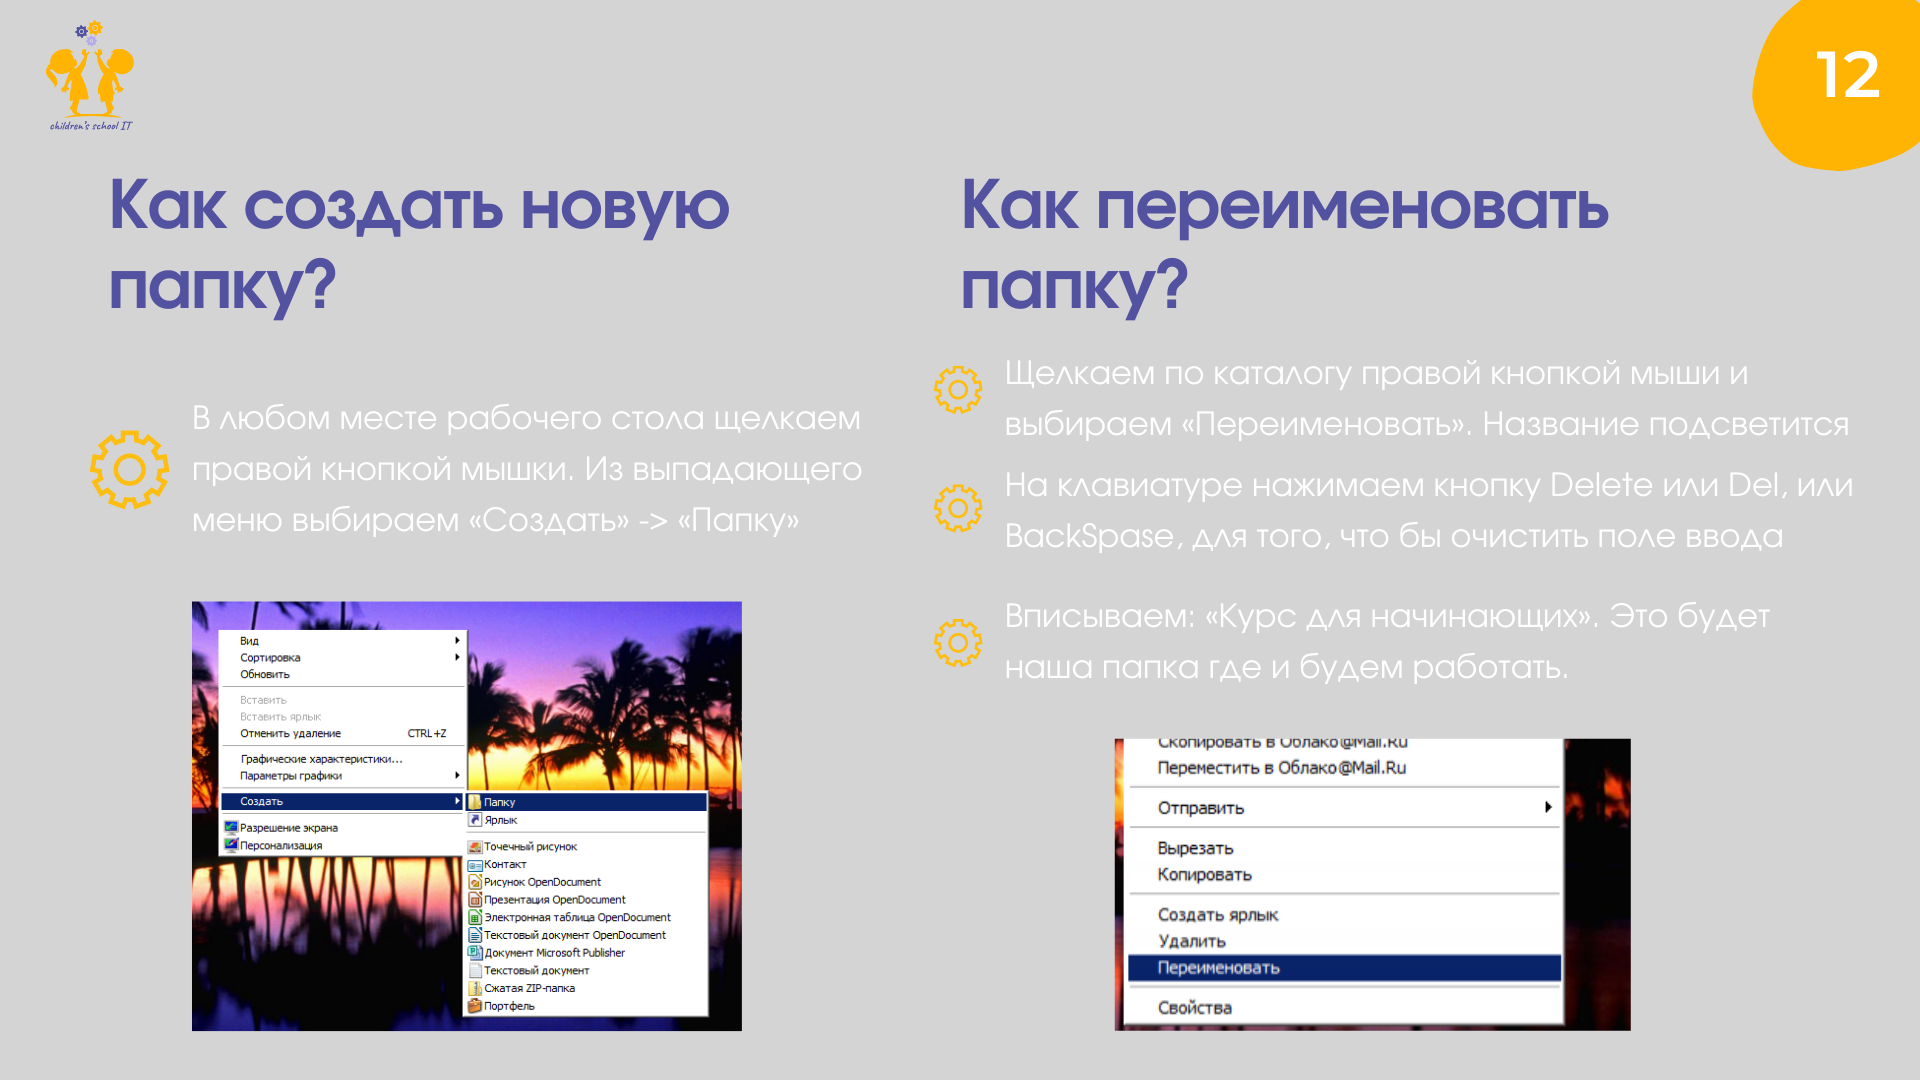
Task: Click the Портфель briefcase icon
Action: (475, 1006)
